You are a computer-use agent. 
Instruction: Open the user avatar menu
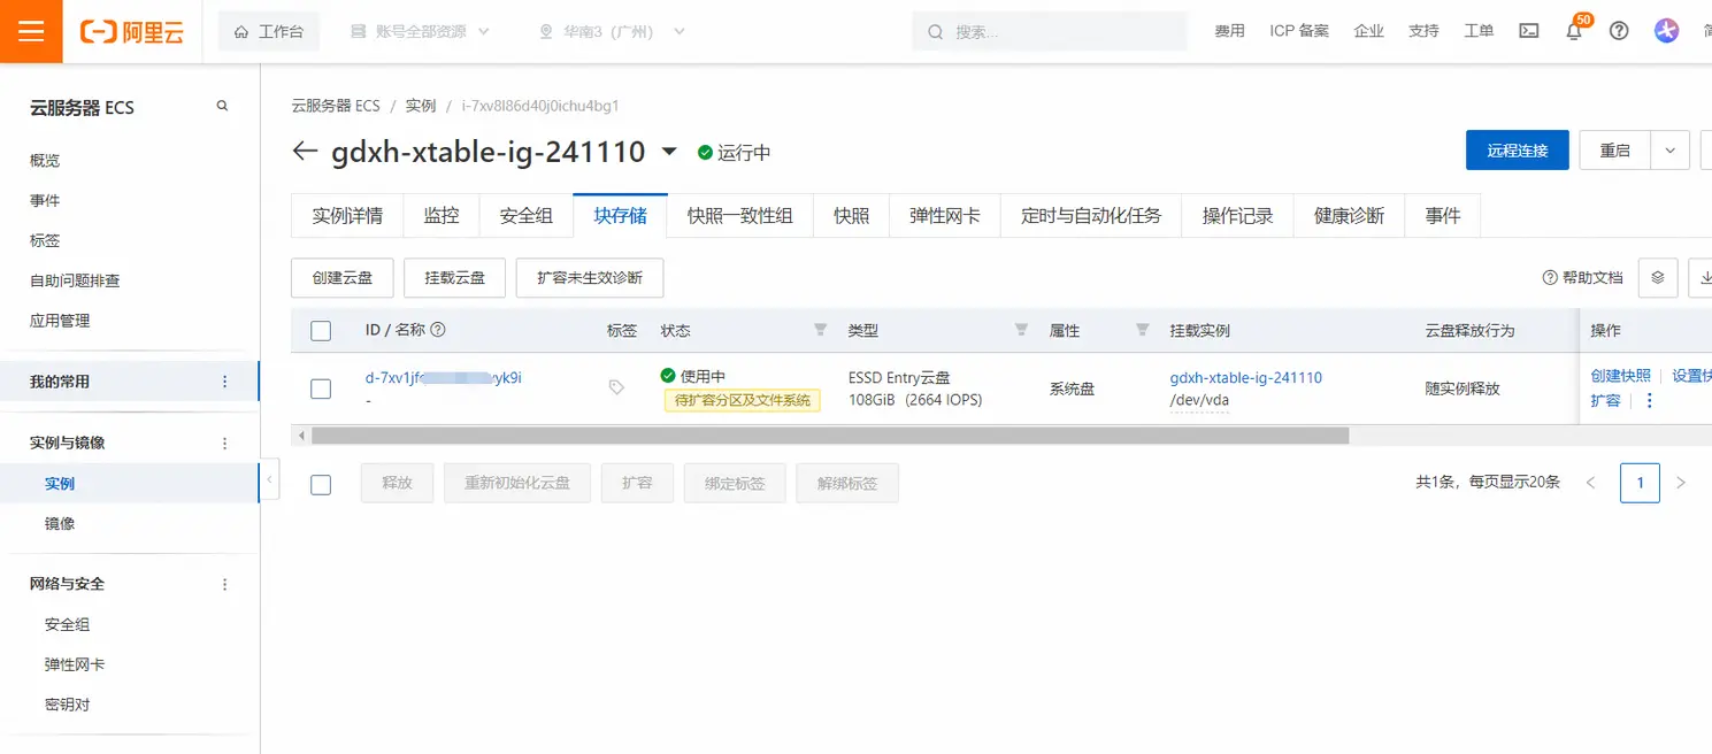coord(1666,31)
